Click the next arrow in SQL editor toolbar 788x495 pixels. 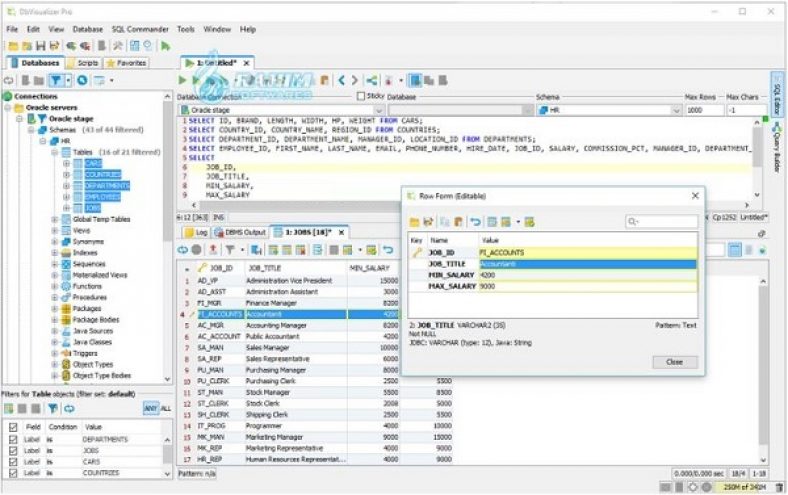pos(353,79)
